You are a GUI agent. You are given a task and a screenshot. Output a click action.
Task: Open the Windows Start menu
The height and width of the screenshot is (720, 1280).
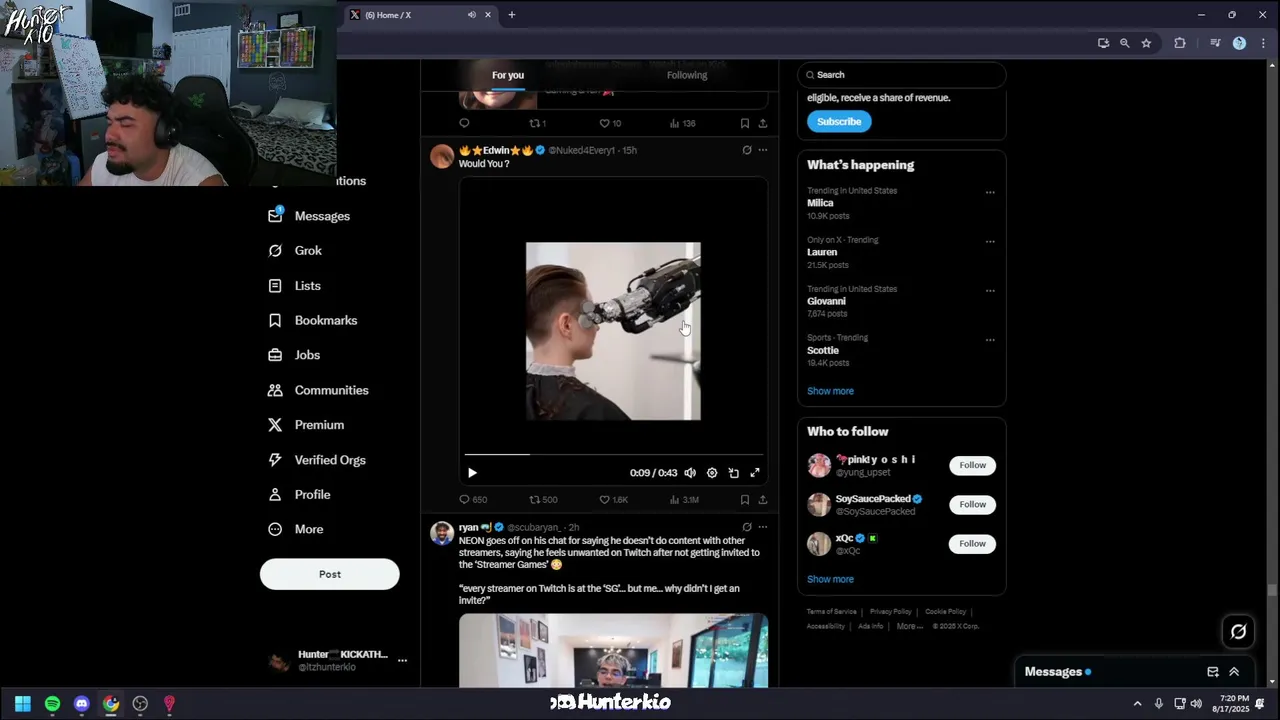click(x=23, y=704)
